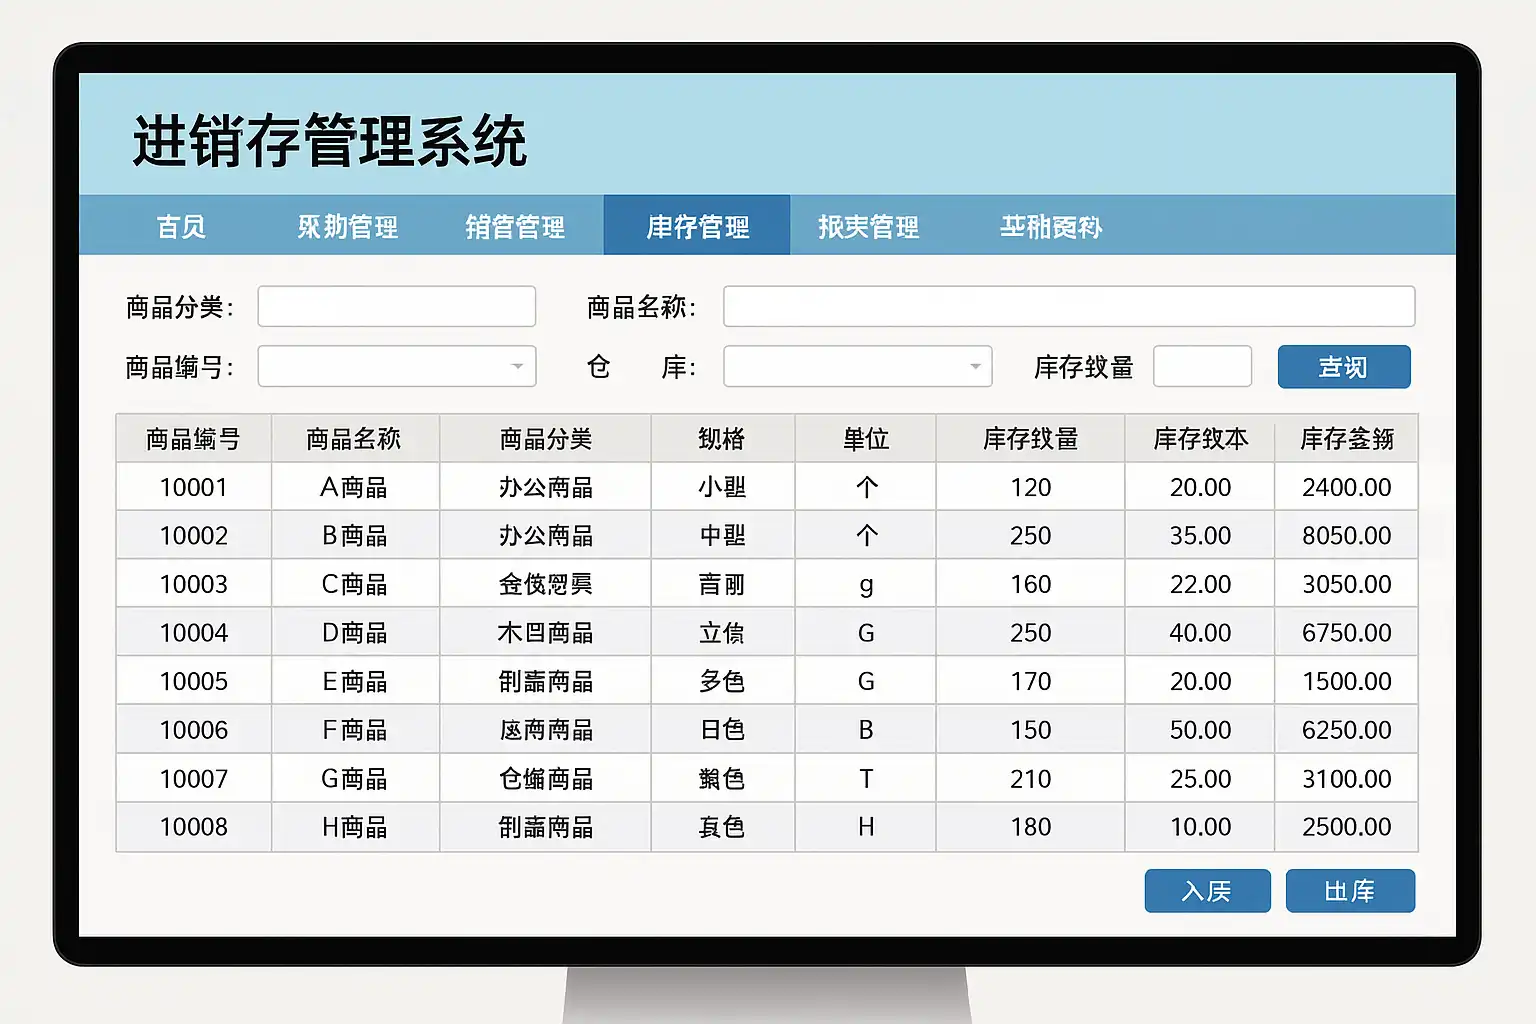Click the 单位 table column header

[866, 439]
